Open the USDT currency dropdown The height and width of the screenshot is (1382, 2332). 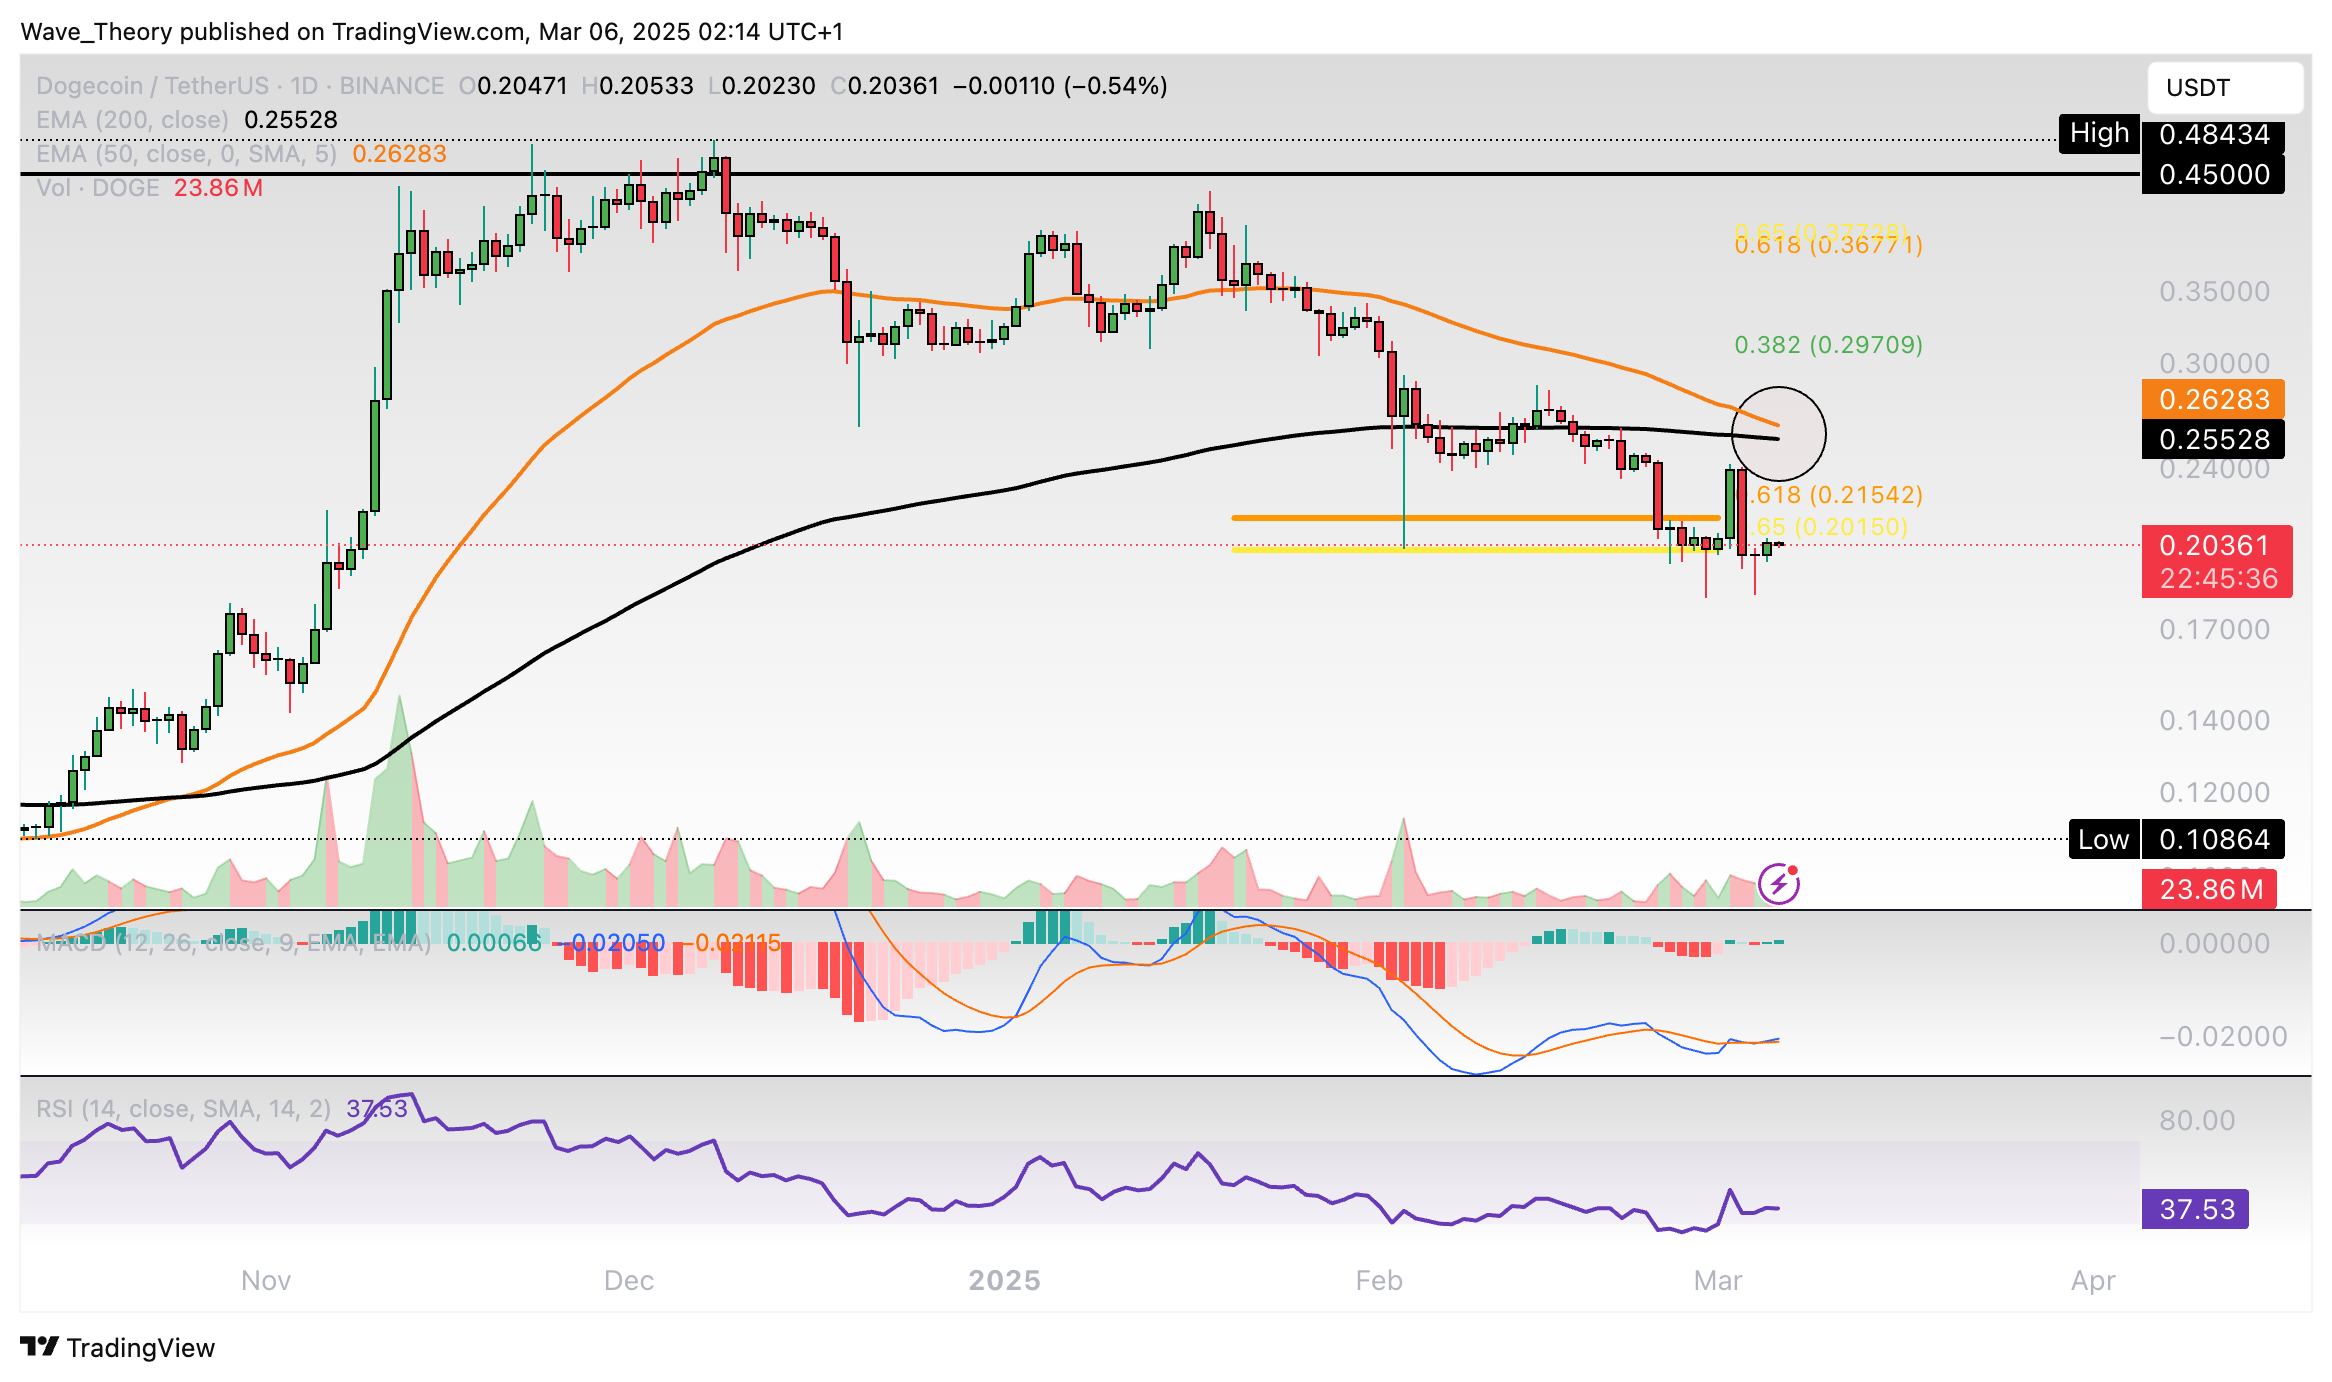tap(2224, 88)
